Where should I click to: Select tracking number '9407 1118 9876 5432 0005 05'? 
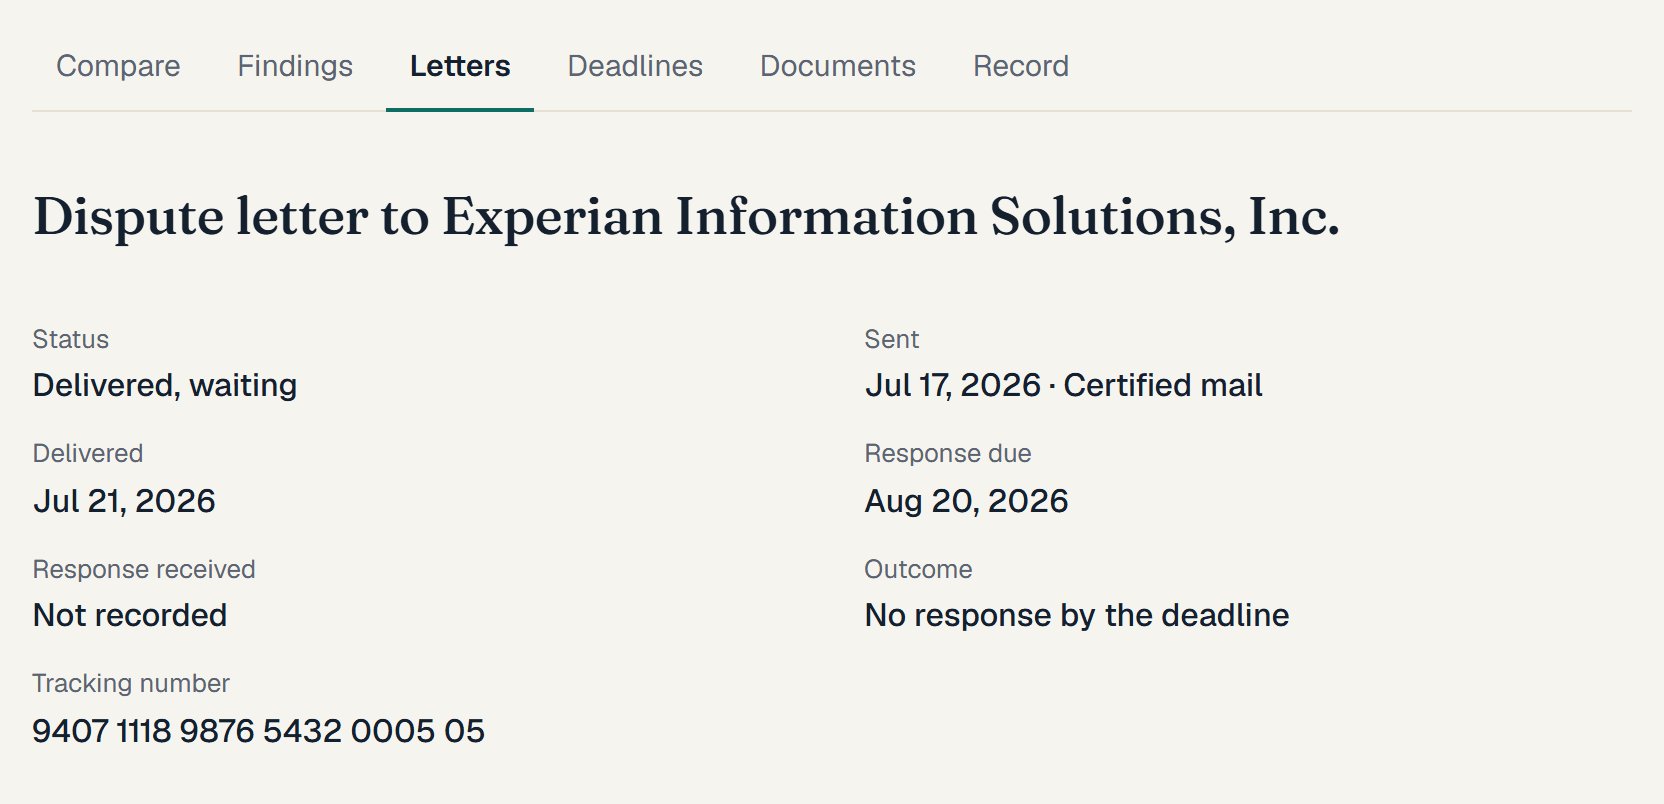(258, 731)
